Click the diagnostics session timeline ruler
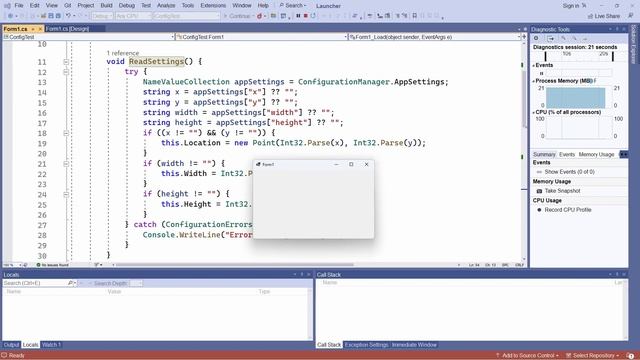This screenshot has width=640, height=360. point(579,55)
